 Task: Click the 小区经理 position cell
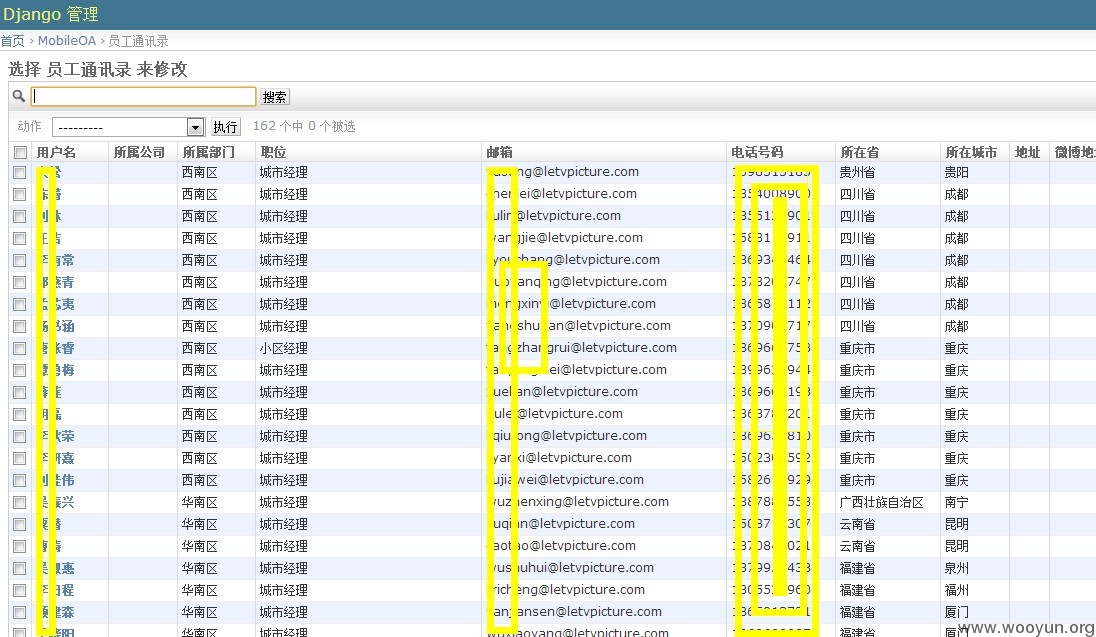click(283, 348)
